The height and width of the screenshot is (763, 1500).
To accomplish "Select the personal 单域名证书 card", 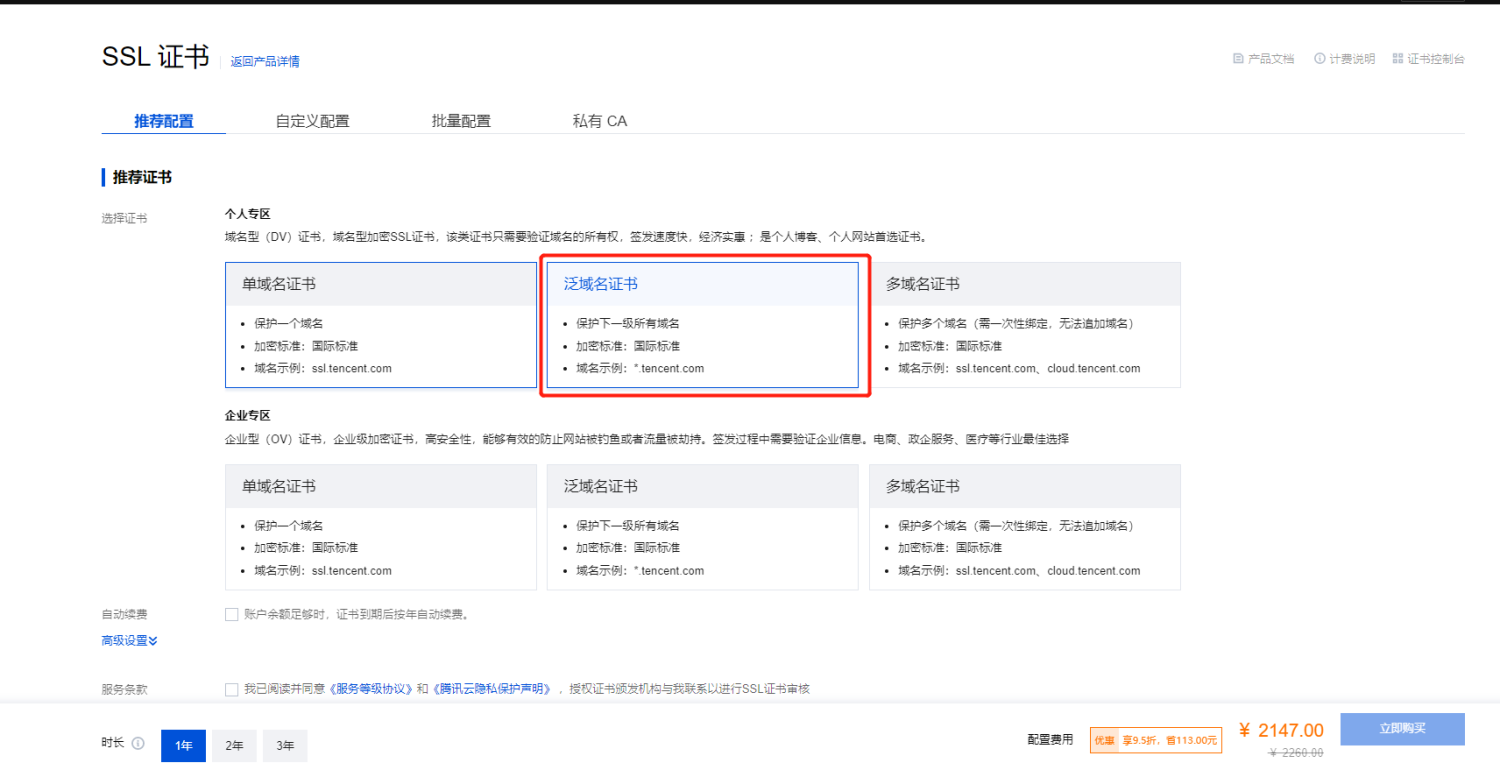I will [380, 325].
